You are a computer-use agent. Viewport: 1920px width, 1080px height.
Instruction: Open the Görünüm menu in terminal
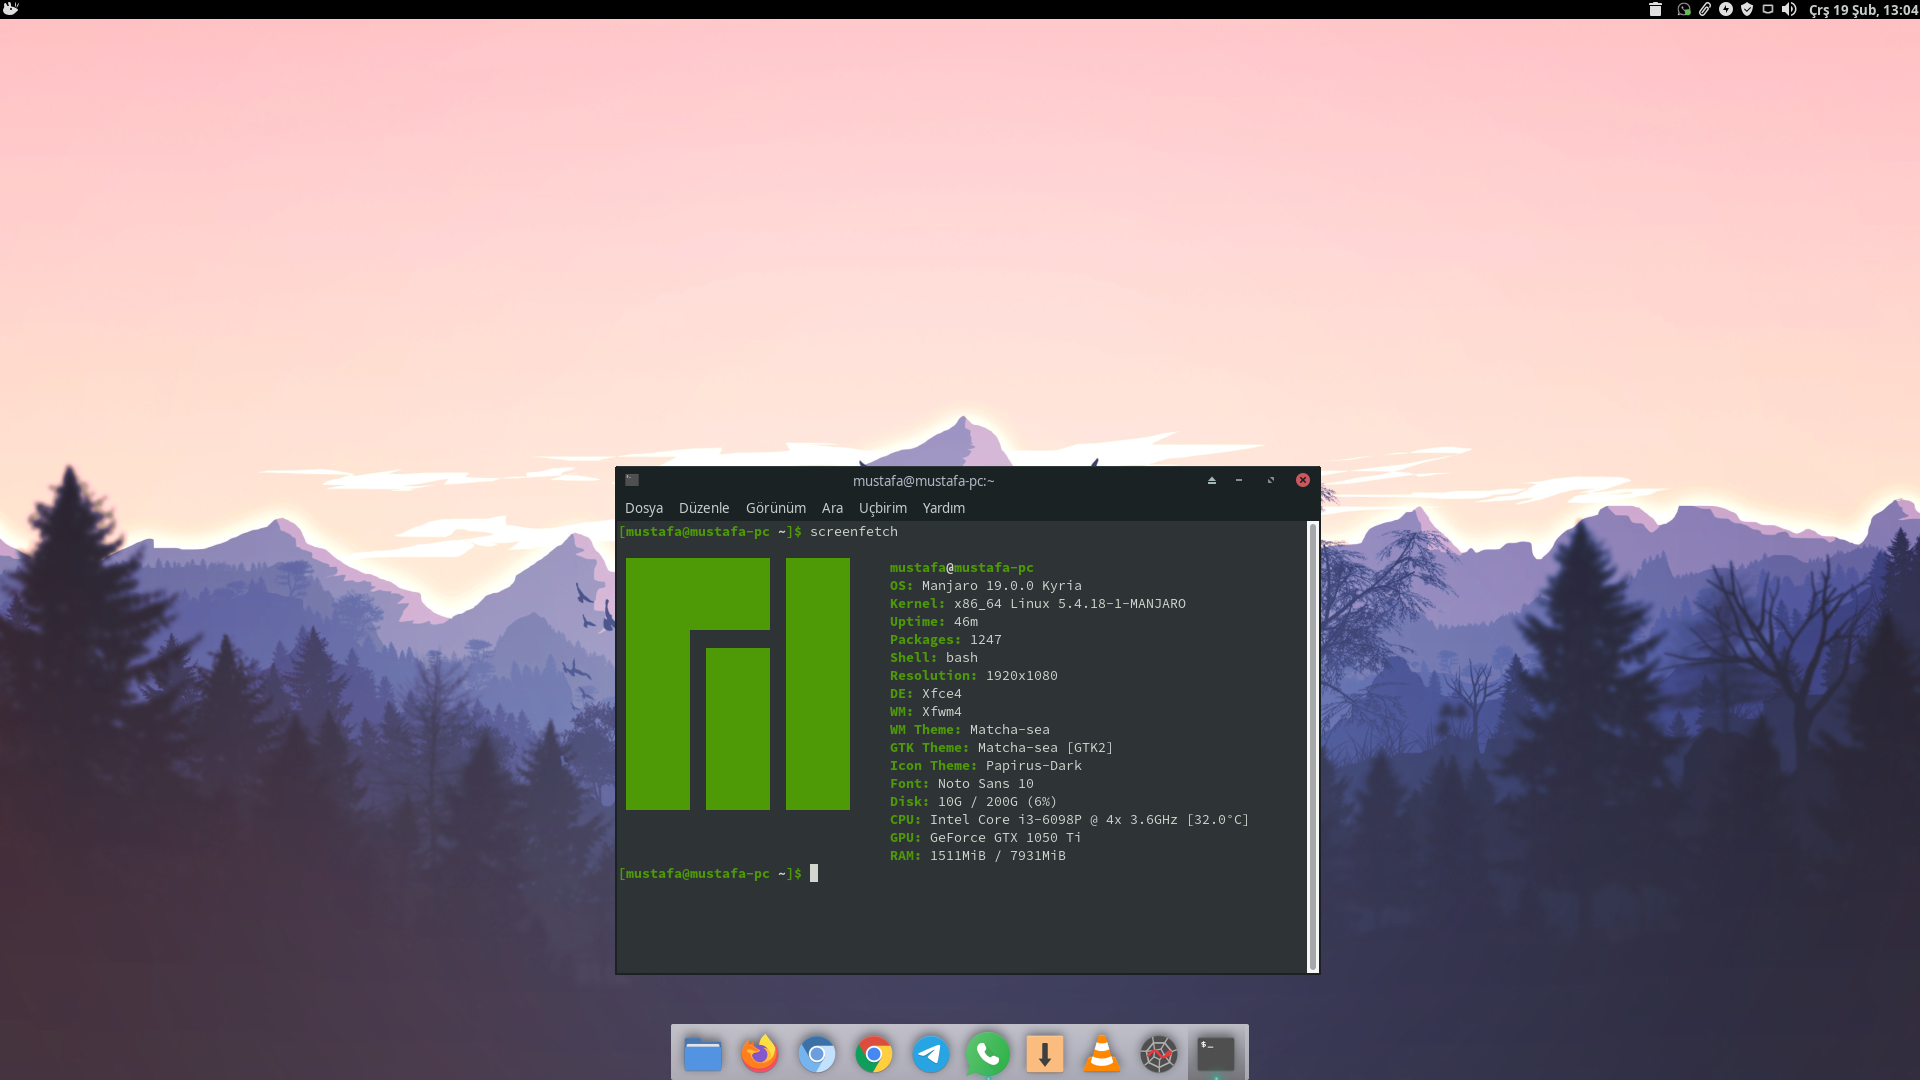[775, 508]
